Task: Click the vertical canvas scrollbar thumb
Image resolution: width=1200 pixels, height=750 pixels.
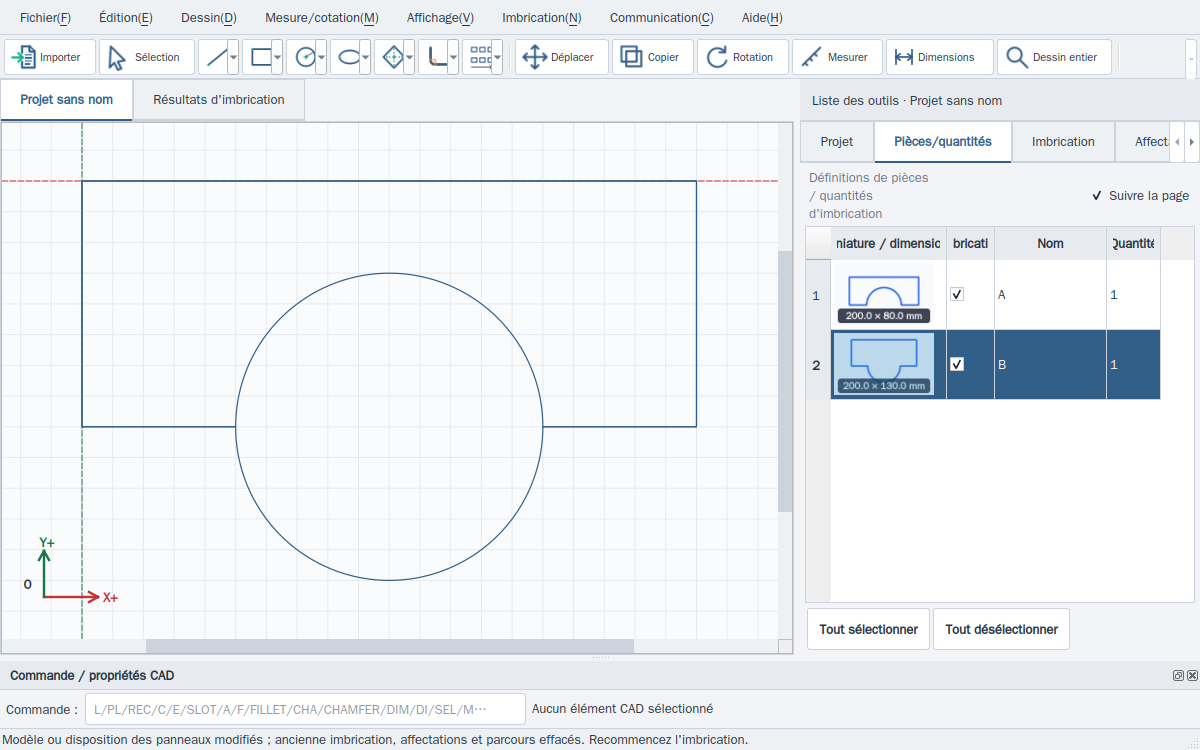Action: (785, 380)
